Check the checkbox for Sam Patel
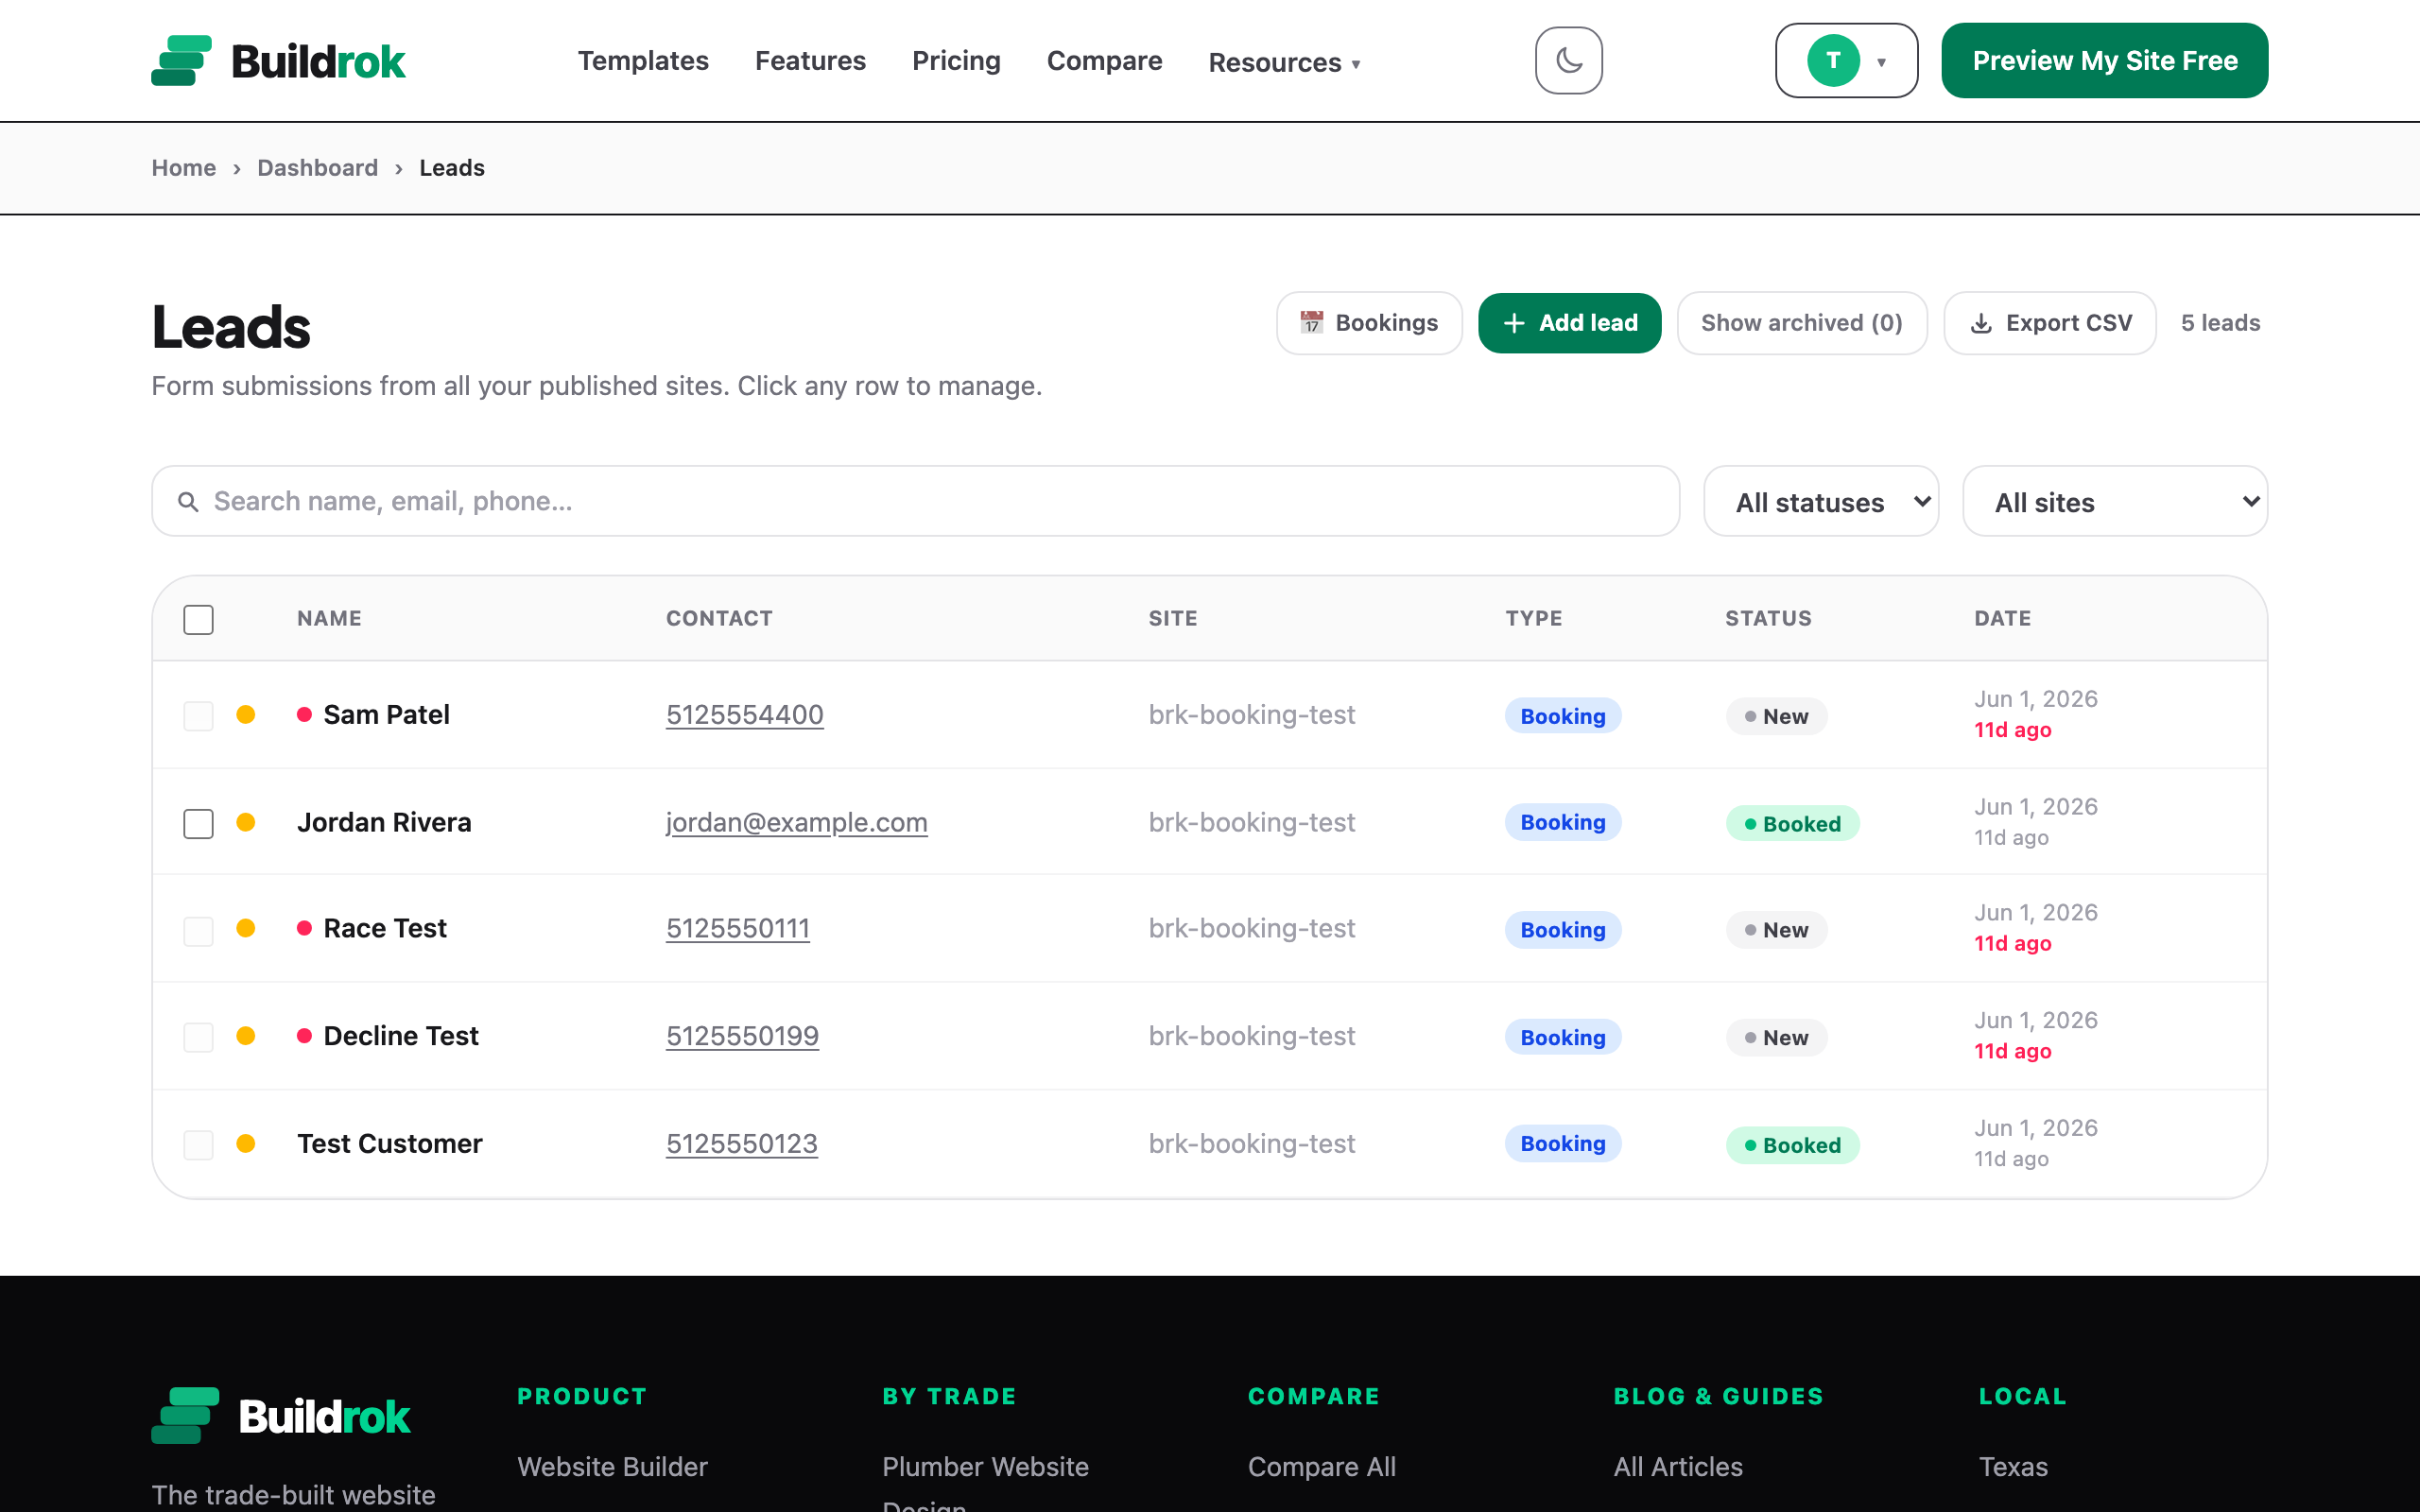 click(x=199, y=716)
